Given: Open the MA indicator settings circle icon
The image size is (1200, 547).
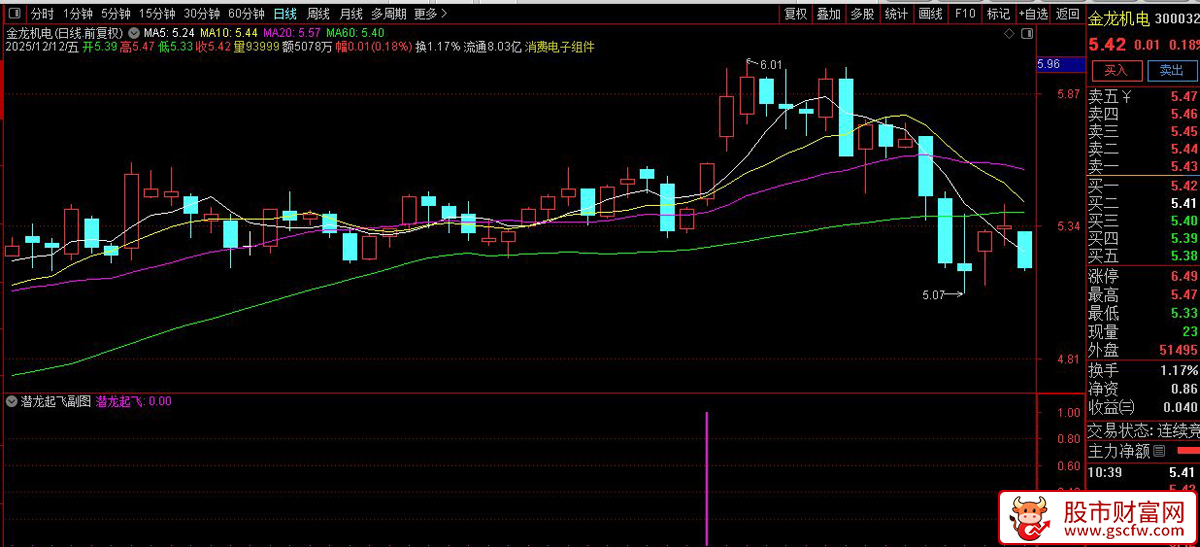Looking at the screenshot, I should [x=134, y=33].
